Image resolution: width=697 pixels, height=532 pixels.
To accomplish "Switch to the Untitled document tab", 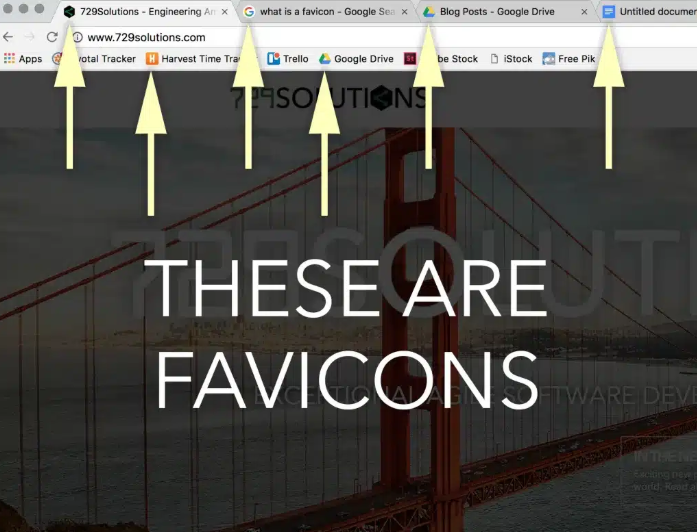I will click(x=649, y=12).
